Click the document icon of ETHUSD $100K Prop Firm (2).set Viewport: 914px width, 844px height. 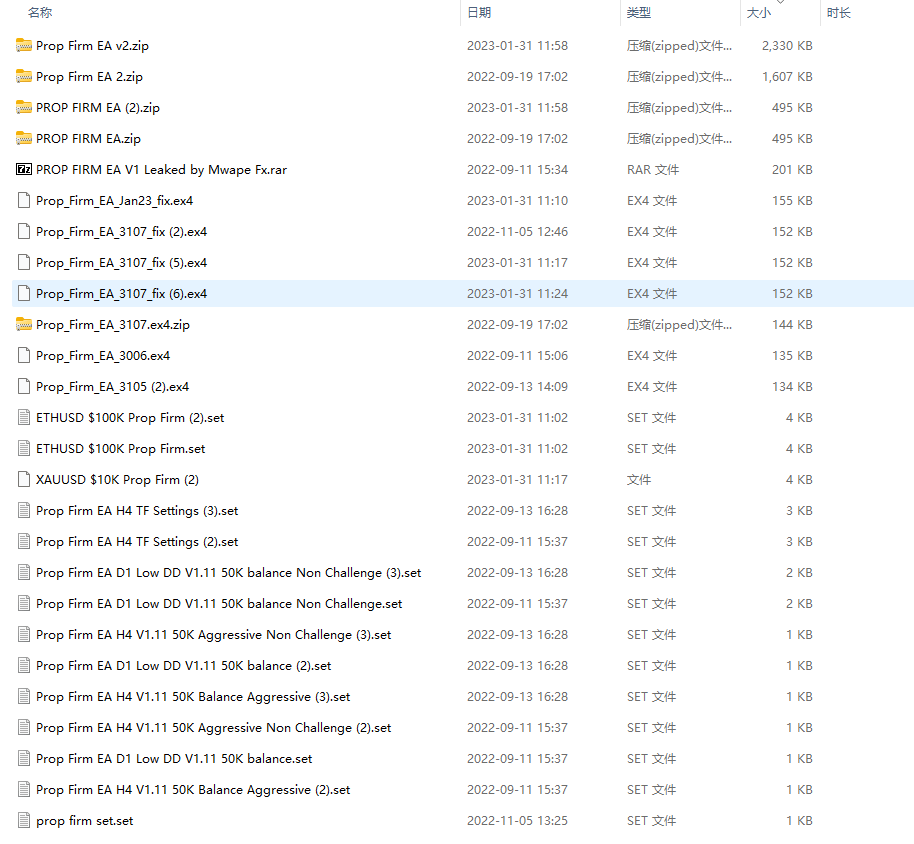point(24,417)
